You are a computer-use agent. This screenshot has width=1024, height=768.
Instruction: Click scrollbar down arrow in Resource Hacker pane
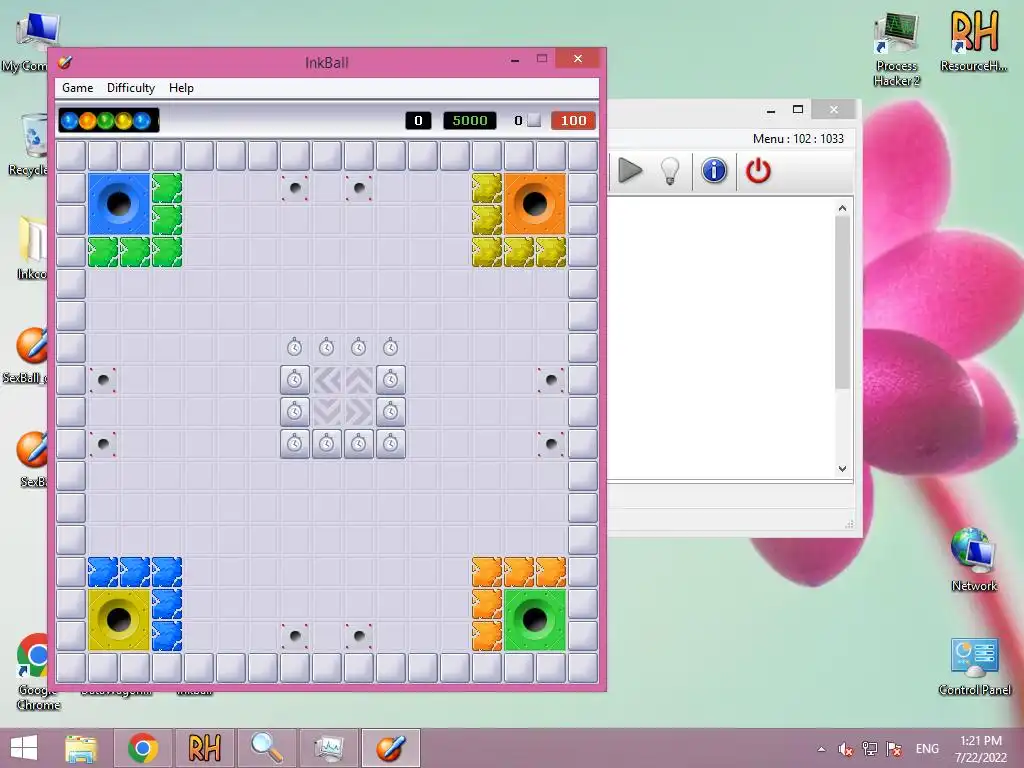842,468
